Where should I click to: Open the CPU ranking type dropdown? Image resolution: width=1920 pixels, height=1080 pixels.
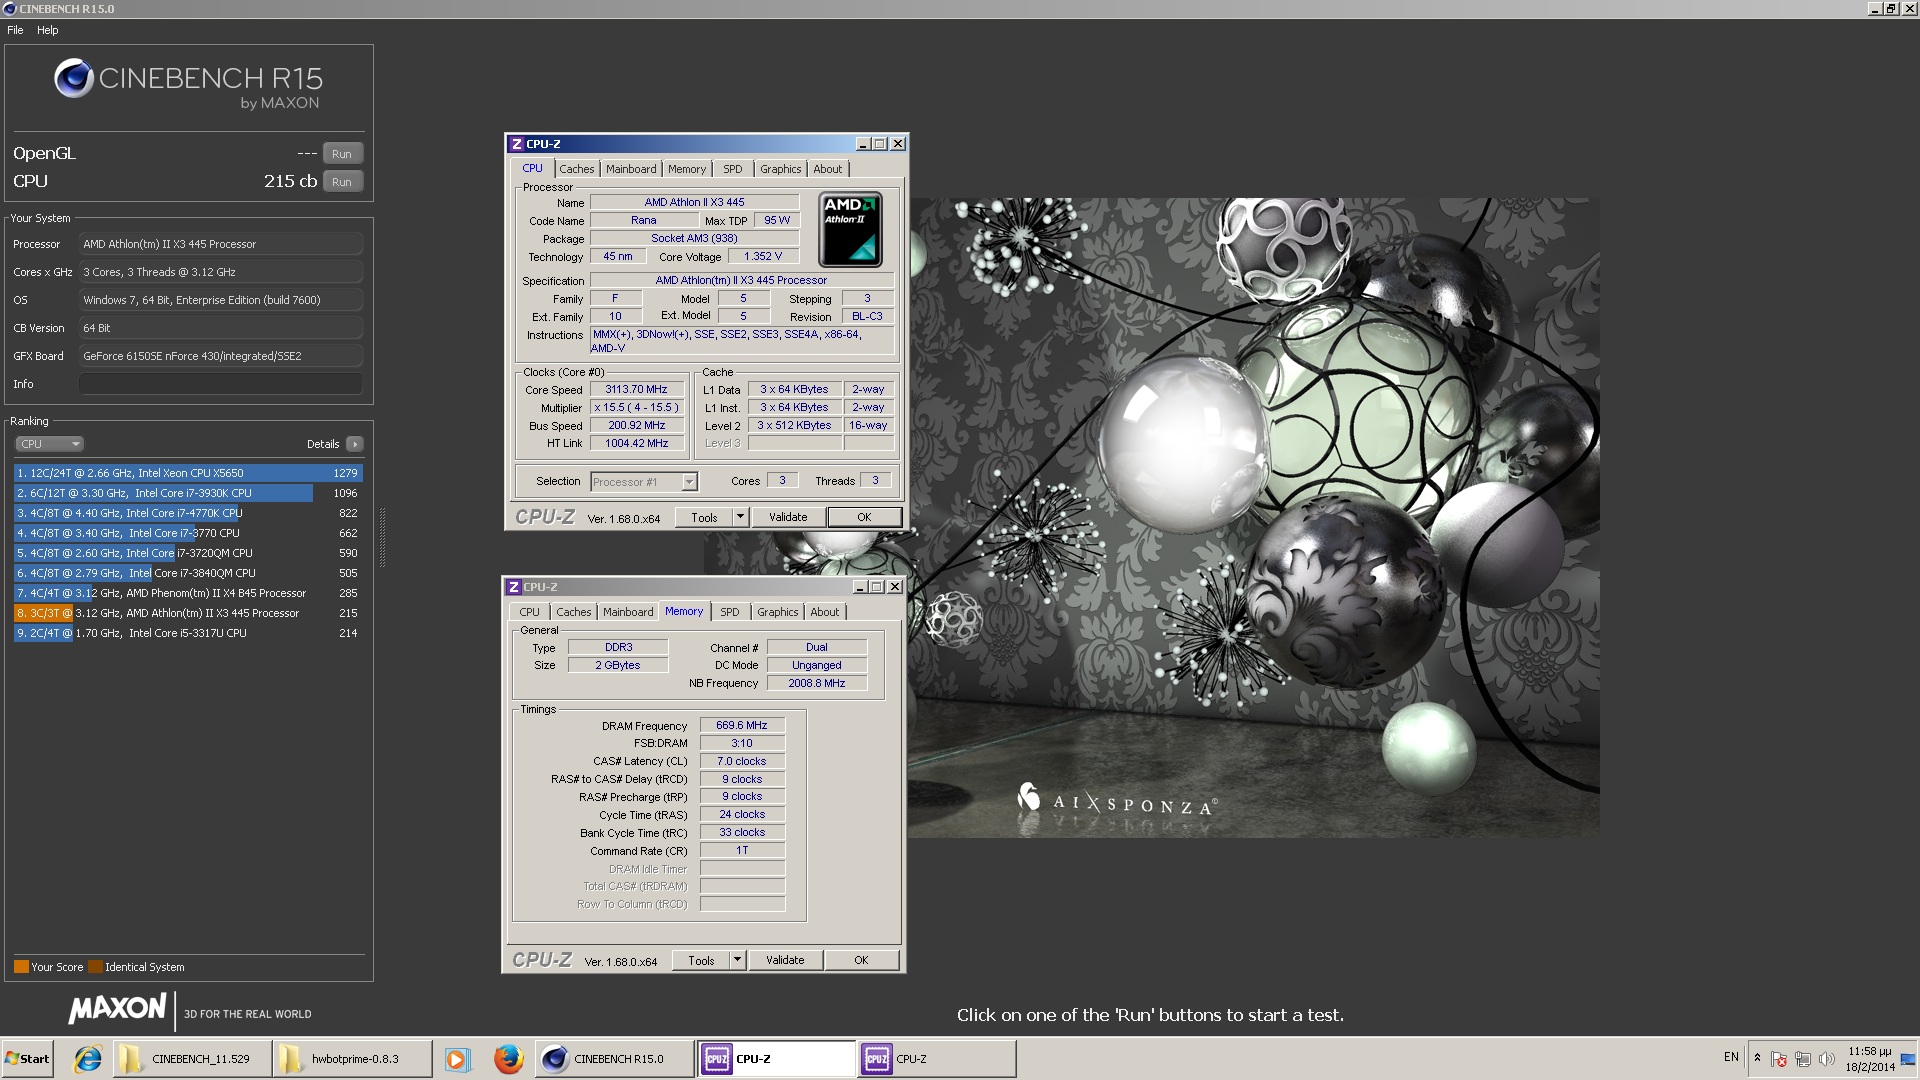49,444
